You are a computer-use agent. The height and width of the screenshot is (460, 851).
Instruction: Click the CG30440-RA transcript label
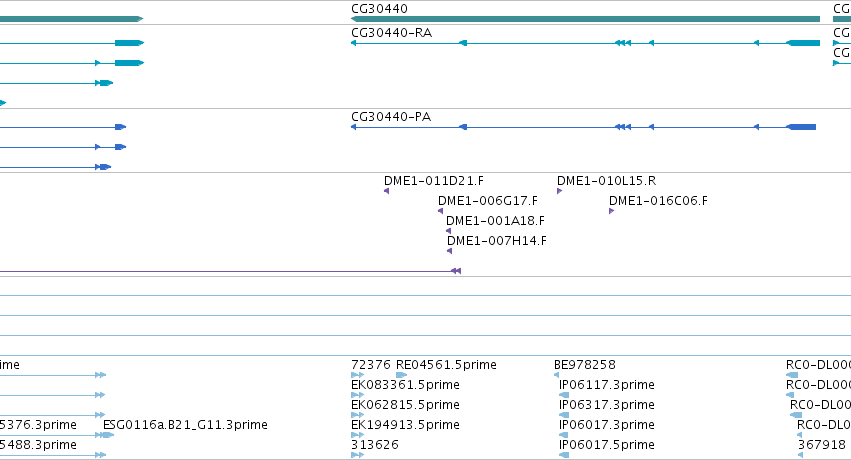[x=391, y=33]
